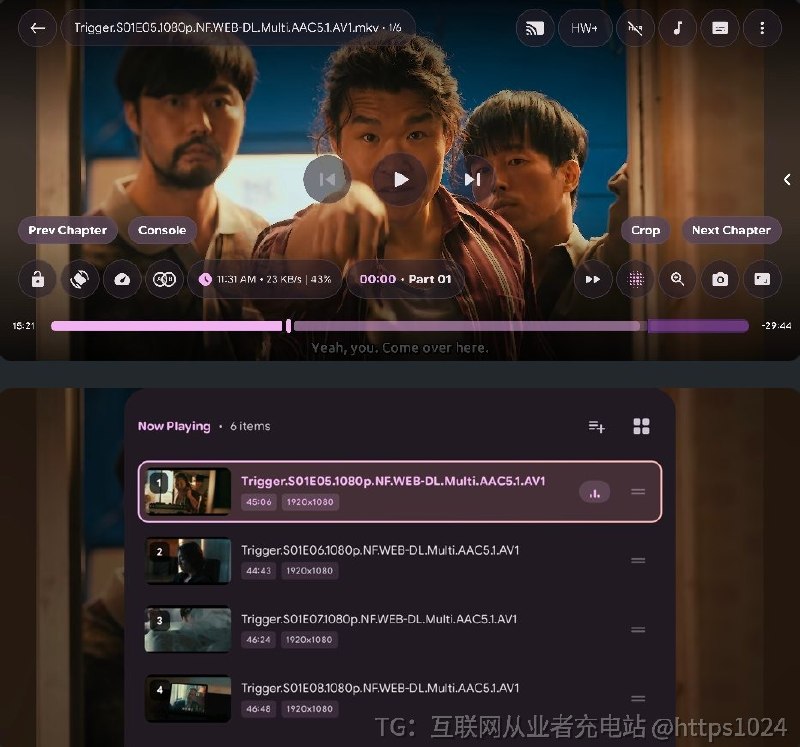The image size is (800, 747).
Task: Click the video filename title at top
Action: coord(238,28)
